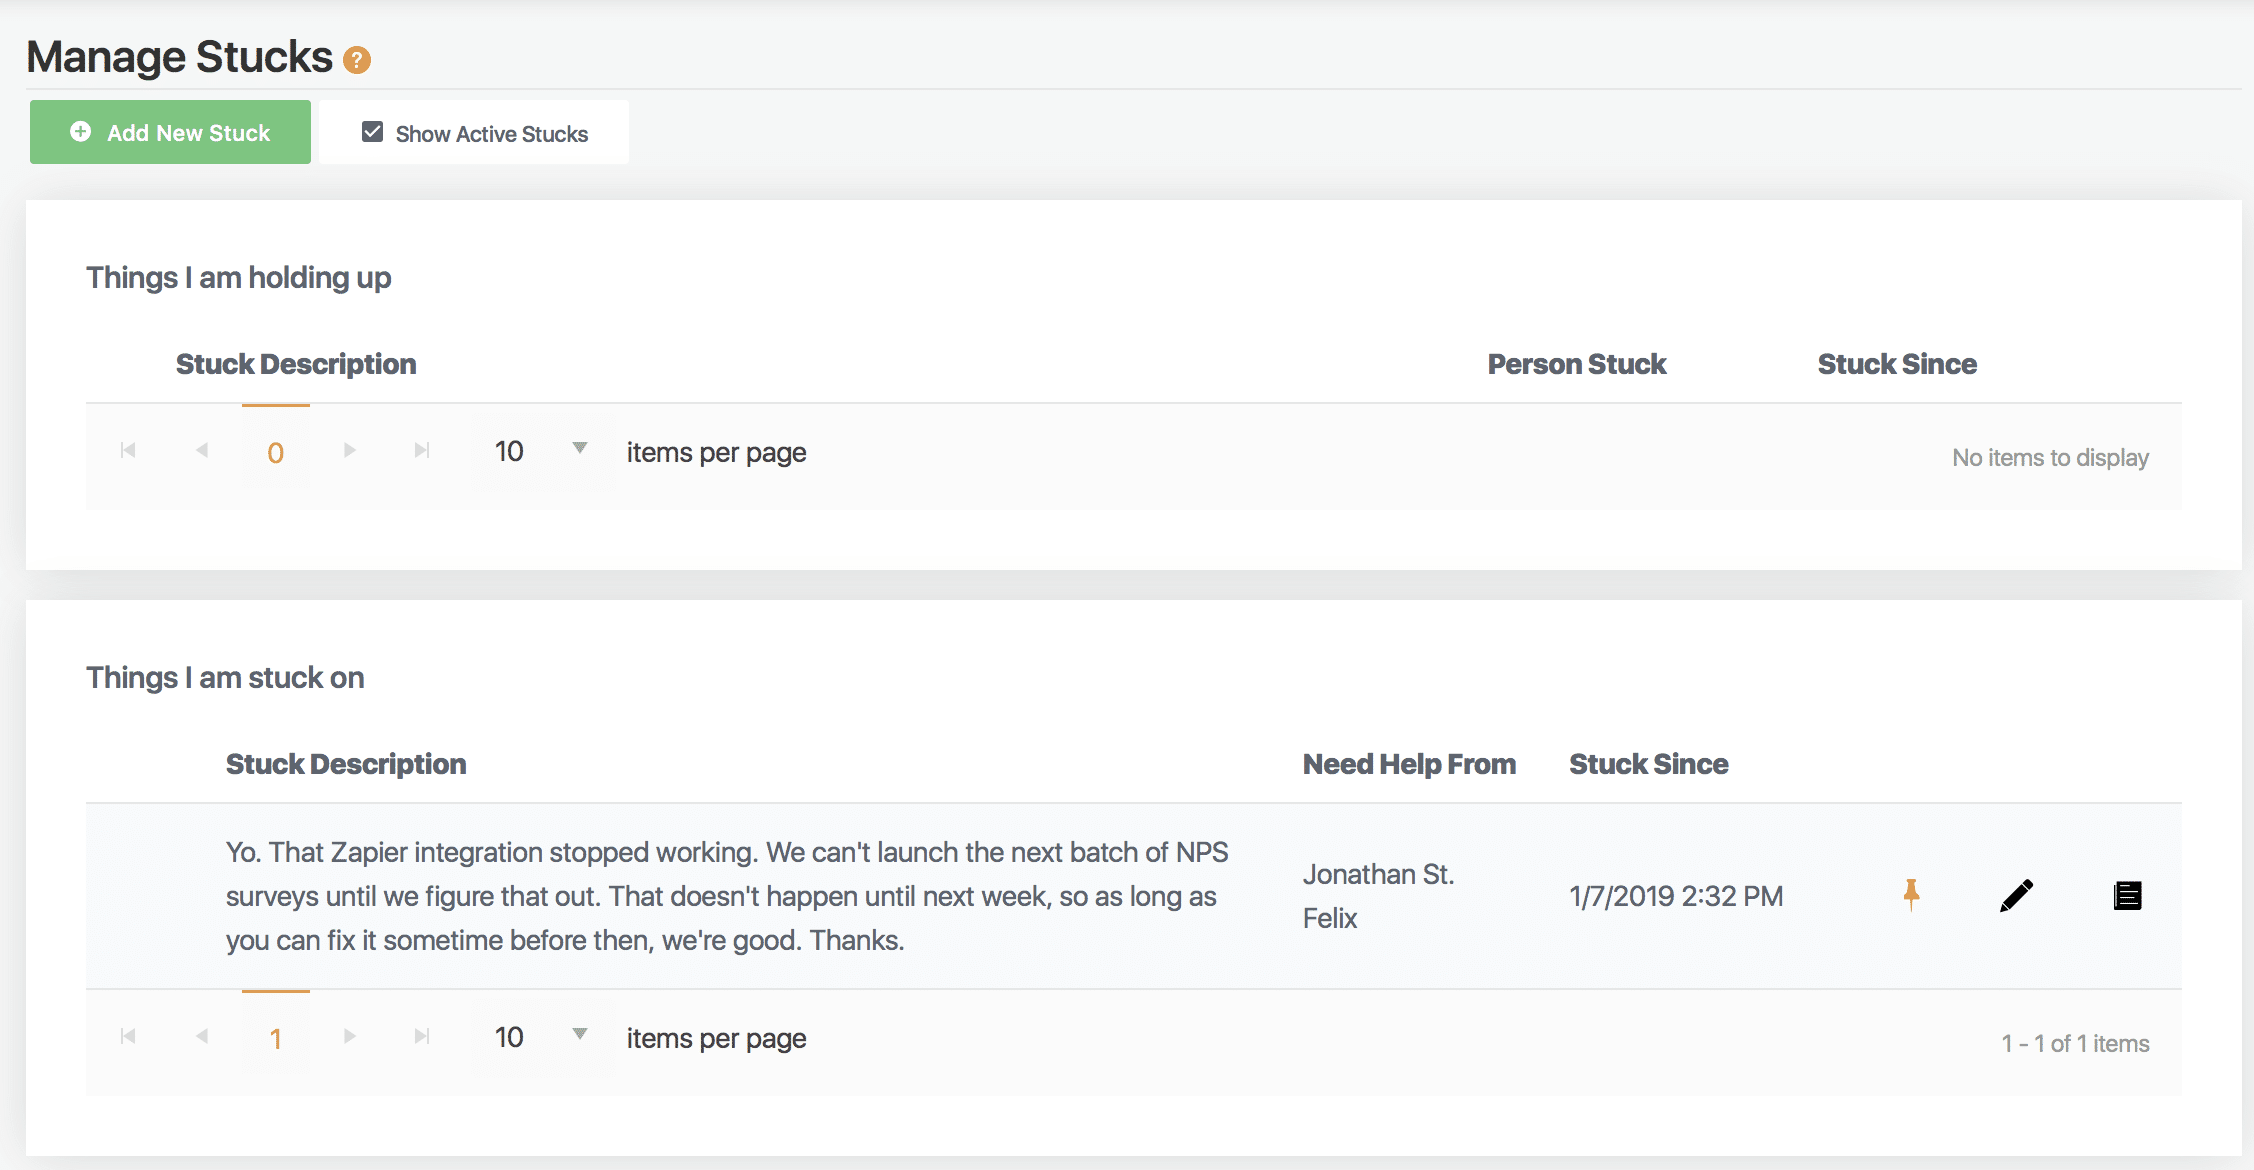Open the notes icon on Zapier stuck row
Image resolution: width=2254 pixels, height=1170 pixels.
click(2127, 895)
